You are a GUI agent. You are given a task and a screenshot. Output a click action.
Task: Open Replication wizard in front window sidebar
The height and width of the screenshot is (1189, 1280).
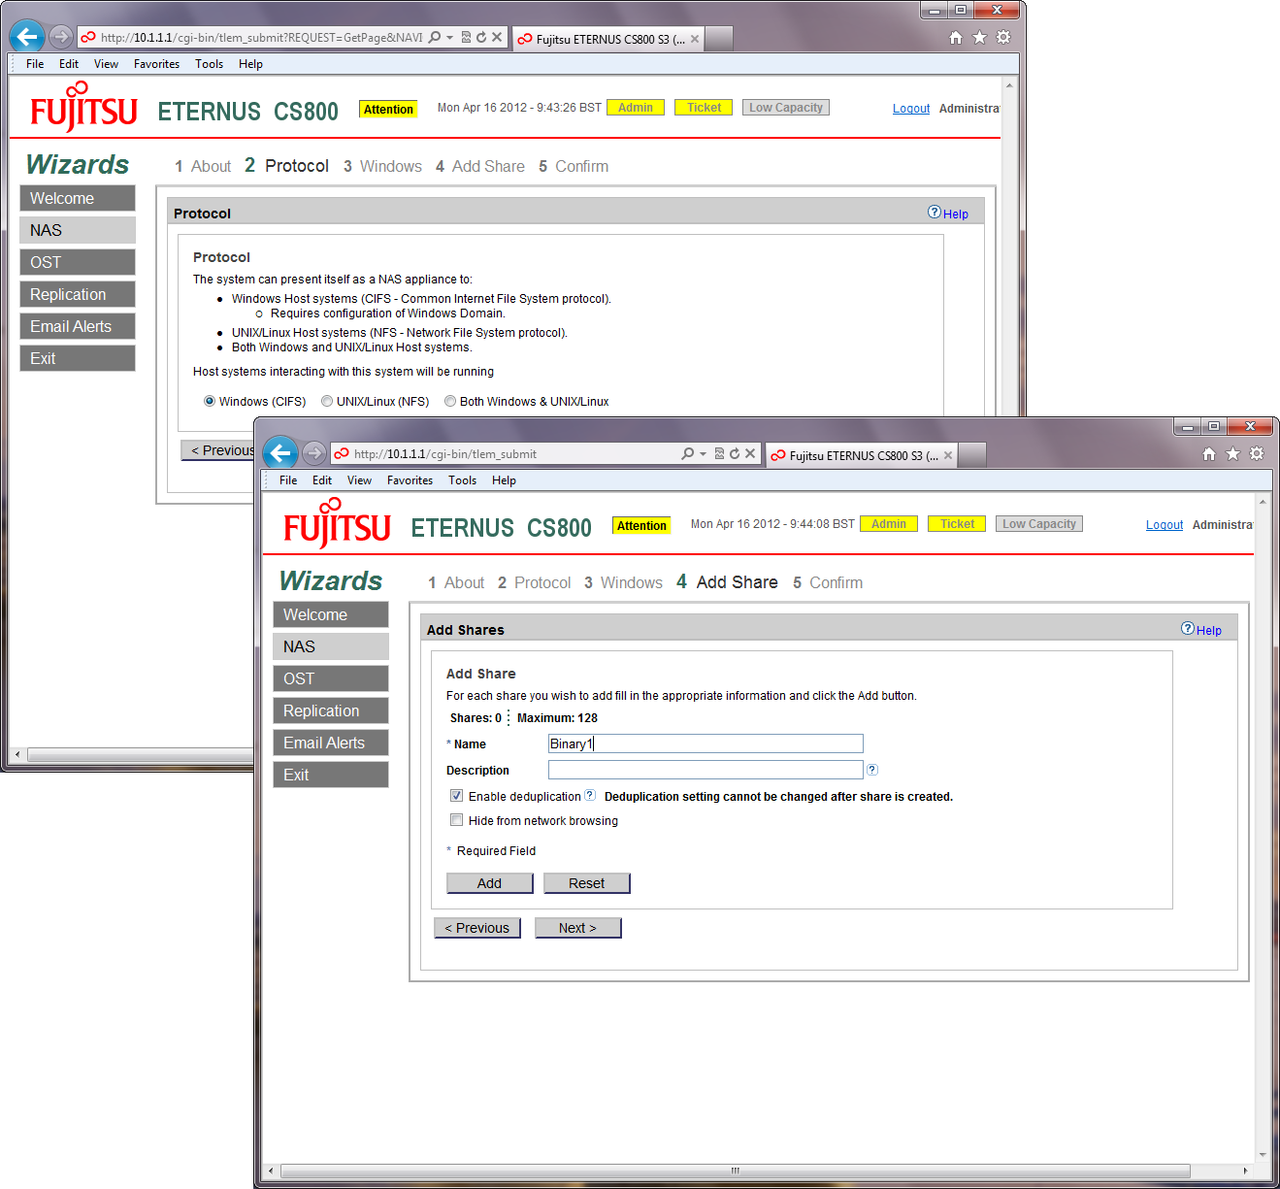pyautogui.click(x=330, y=711)
